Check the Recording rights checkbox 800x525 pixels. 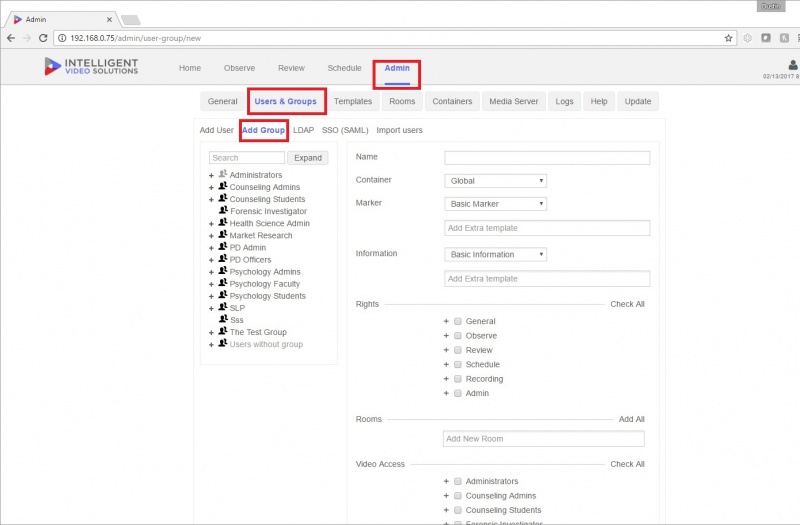tap(458, 379)
